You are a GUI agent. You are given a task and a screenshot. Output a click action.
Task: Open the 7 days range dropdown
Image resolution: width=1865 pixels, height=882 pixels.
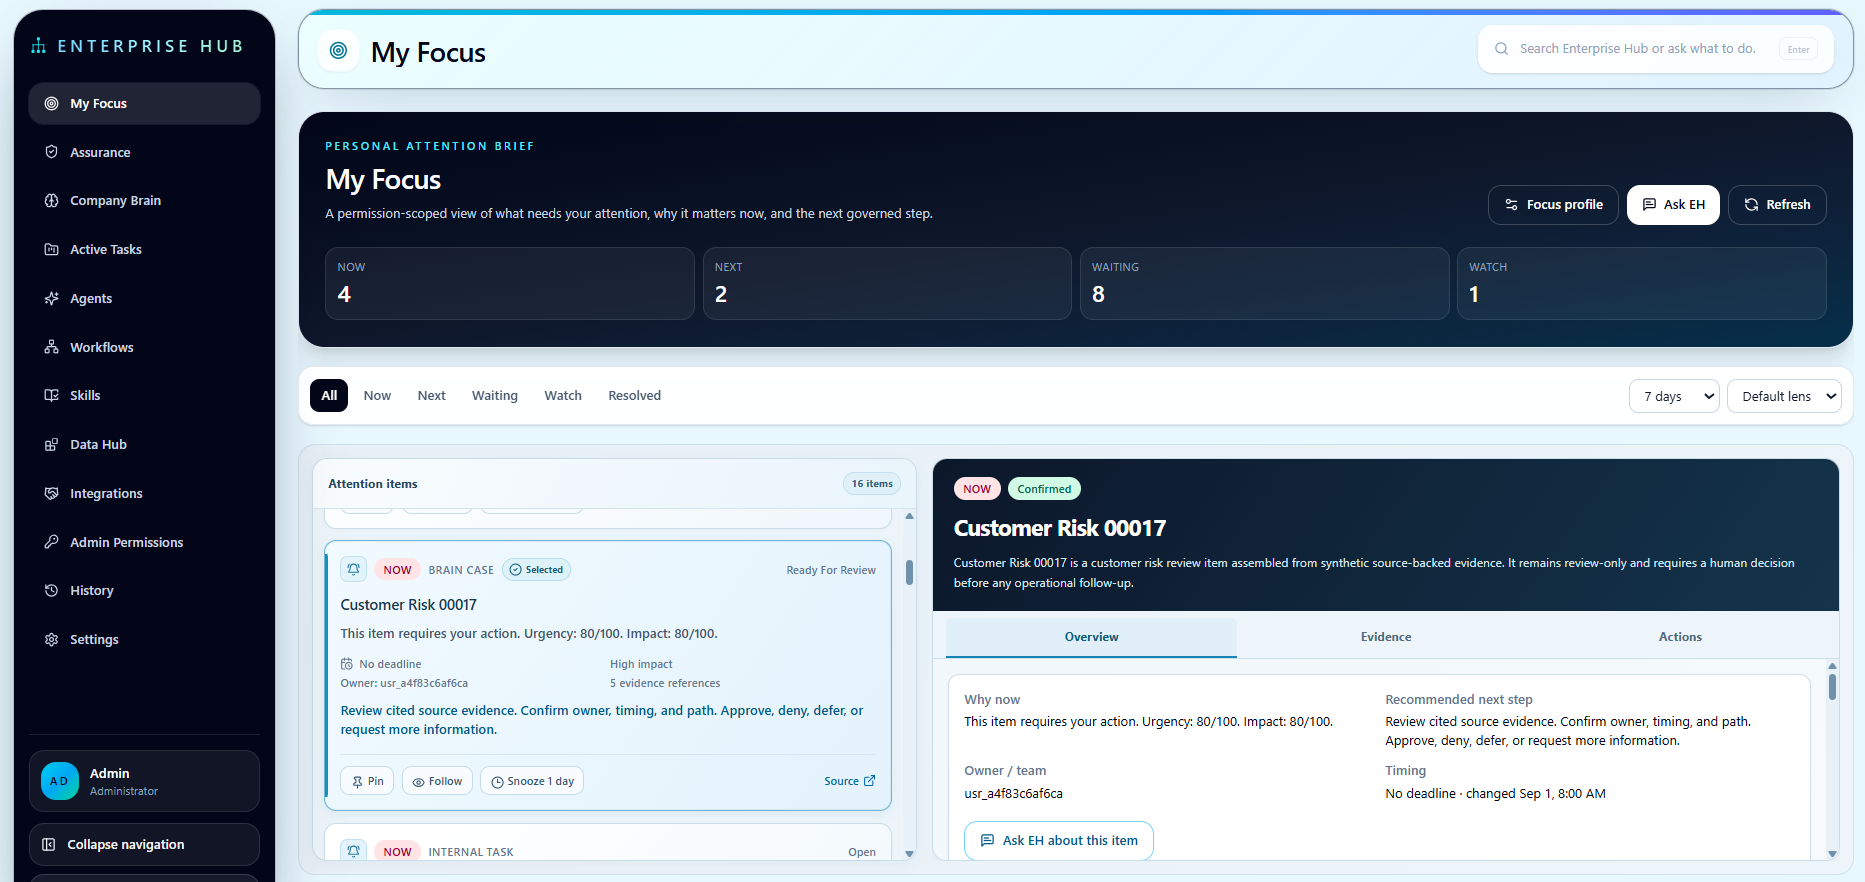pos(1674,396)
